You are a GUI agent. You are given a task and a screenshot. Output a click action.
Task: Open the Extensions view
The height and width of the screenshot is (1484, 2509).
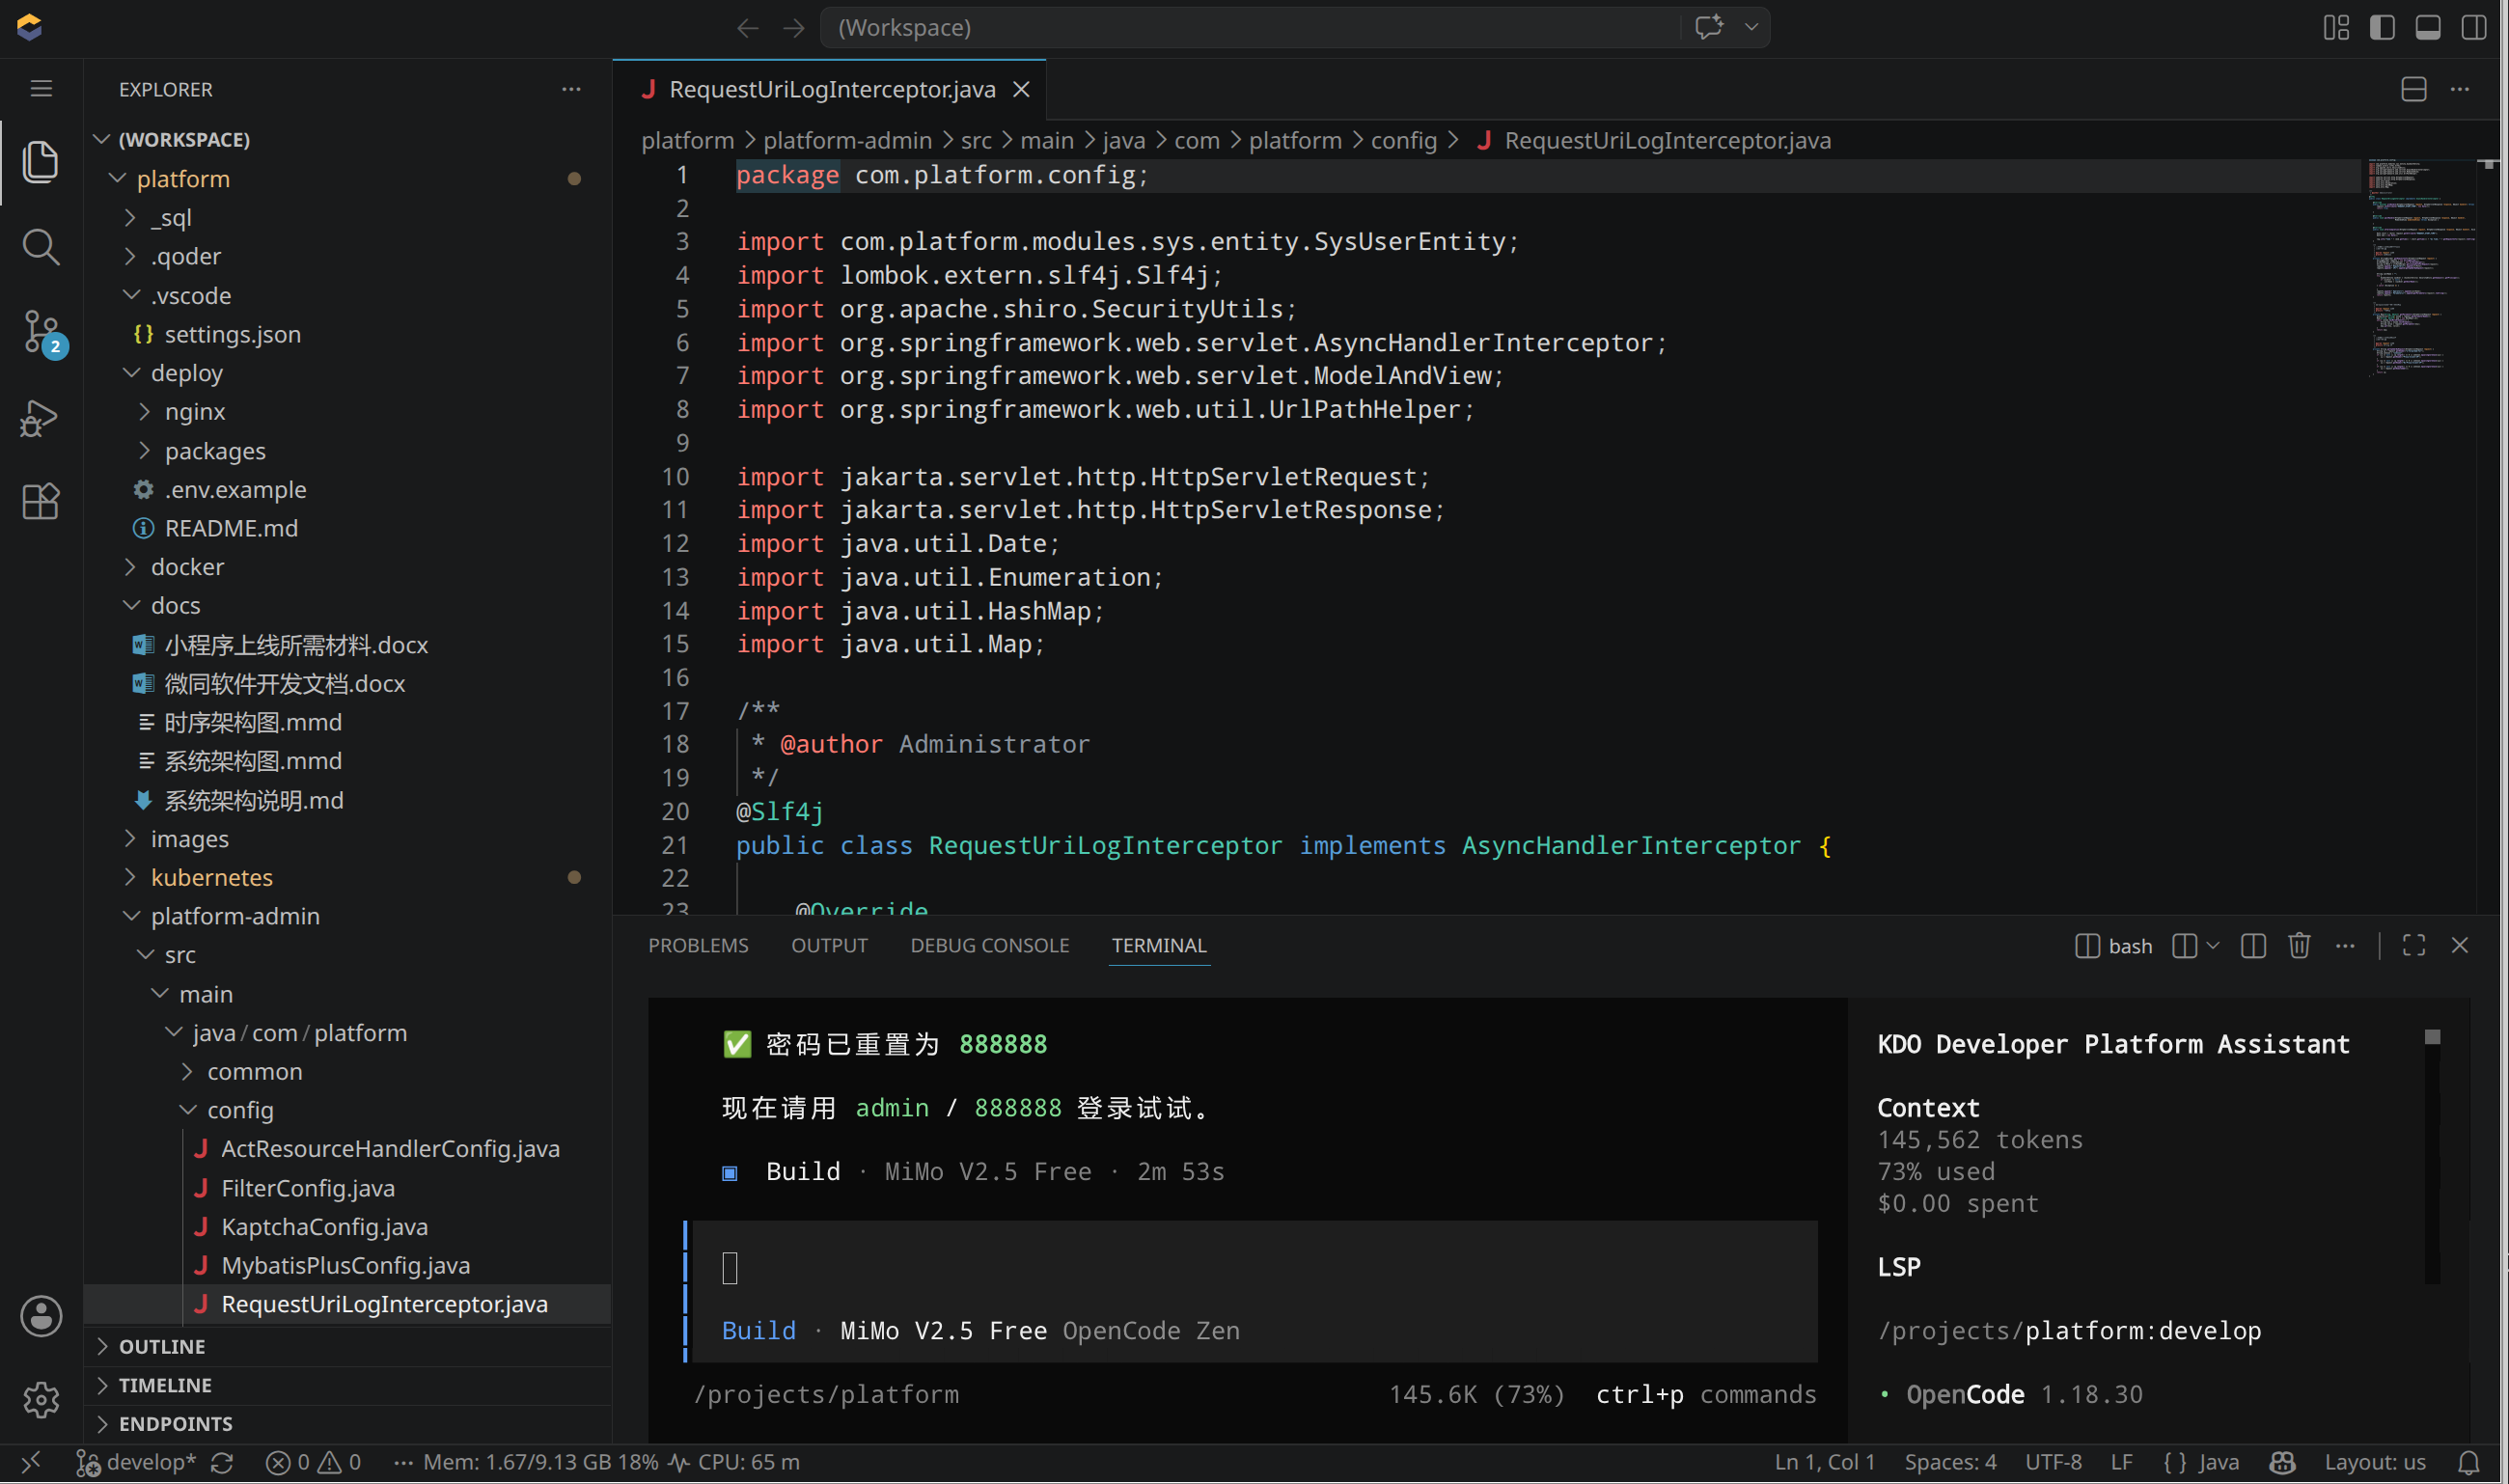[x=41, y=501]
